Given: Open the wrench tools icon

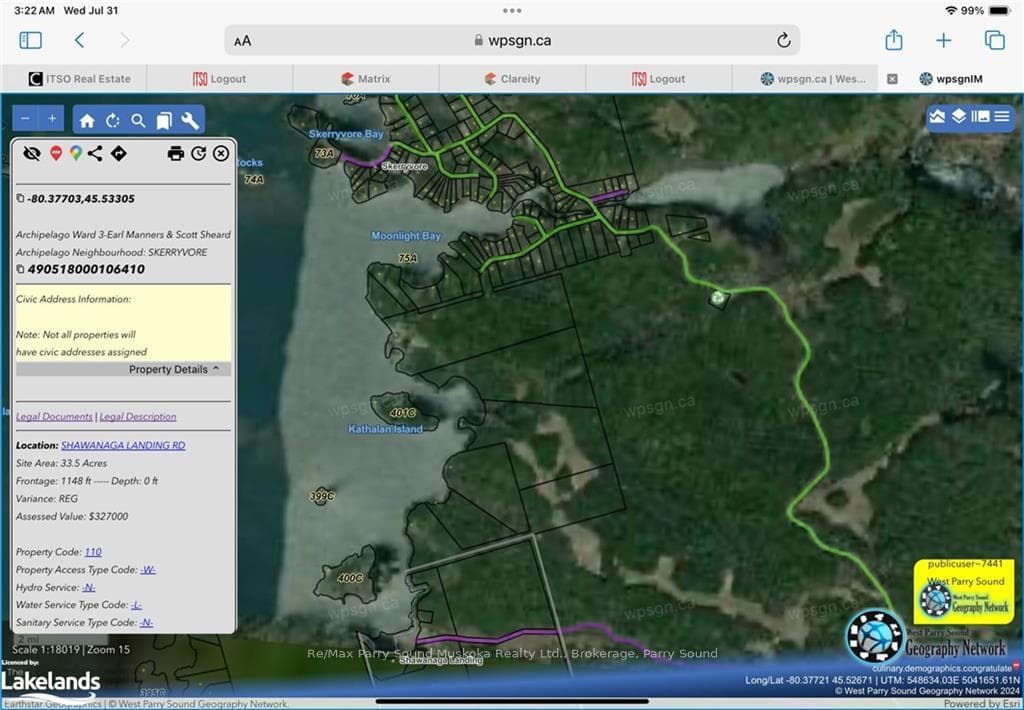Looking at the screenshot, I should (189, 120).
